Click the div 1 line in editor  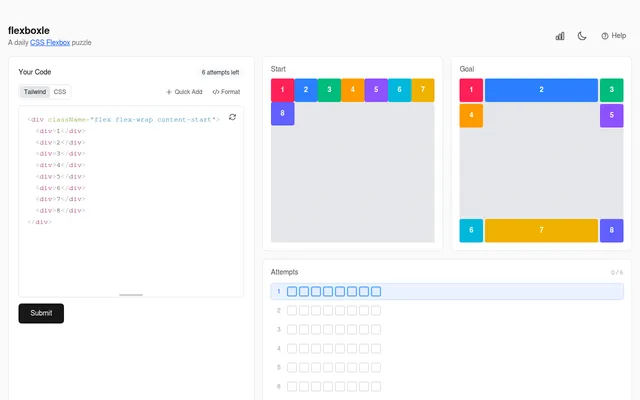click(60, 131)
